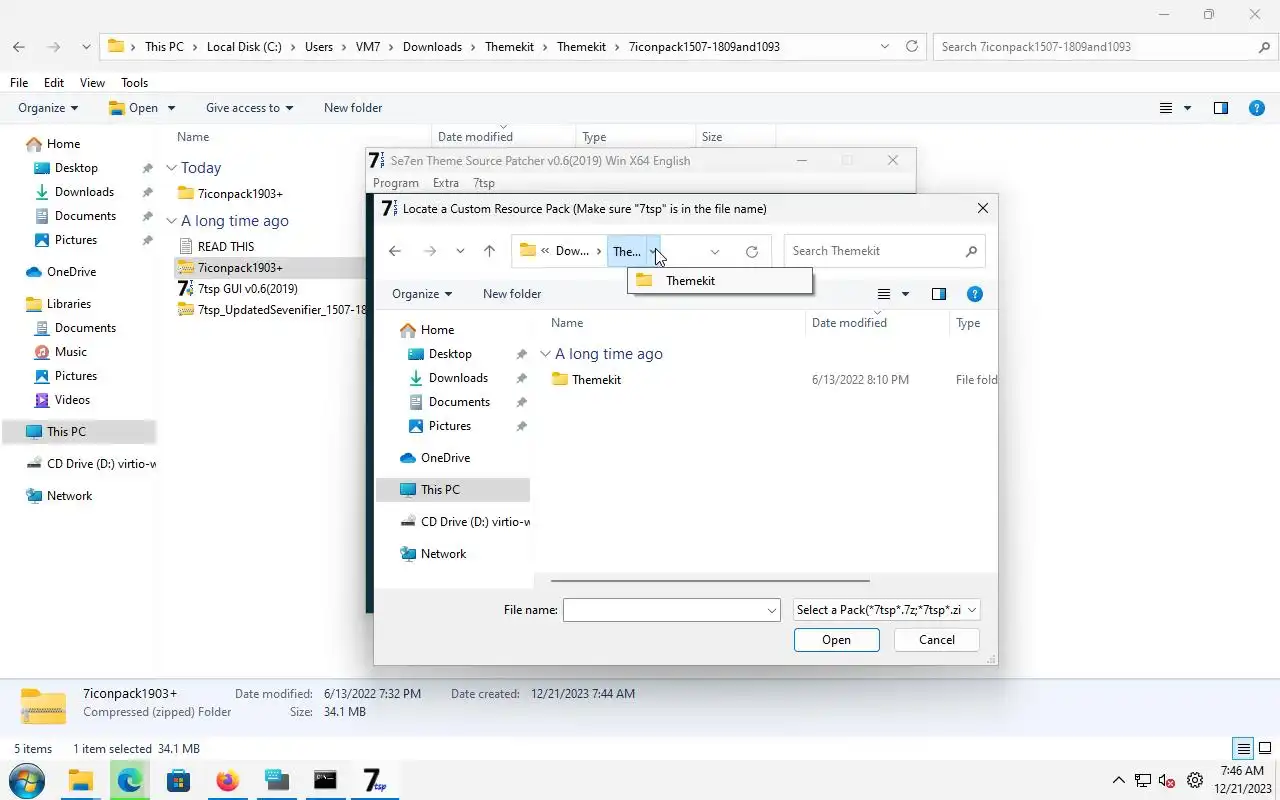Open the dialog view options dropdown arrow
This screenshot has width=1280, height=800.
906,294
